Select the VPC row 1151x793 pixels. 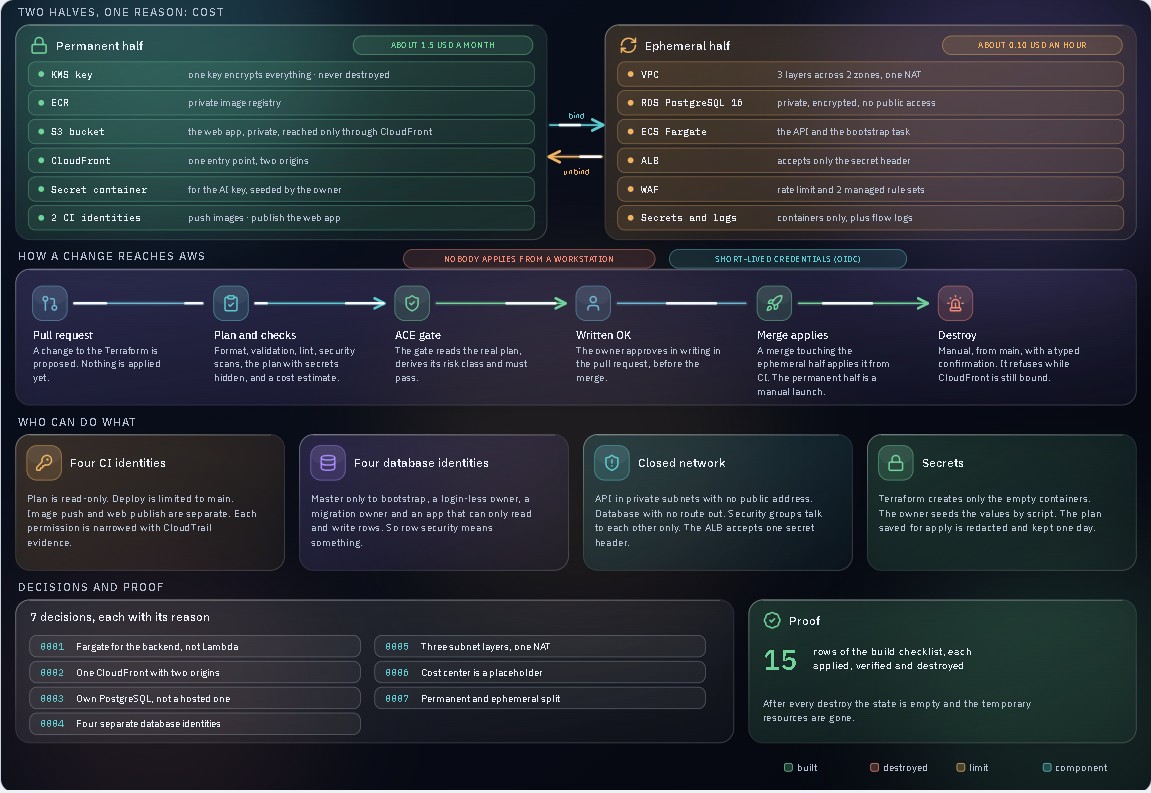tap(871, 75)
